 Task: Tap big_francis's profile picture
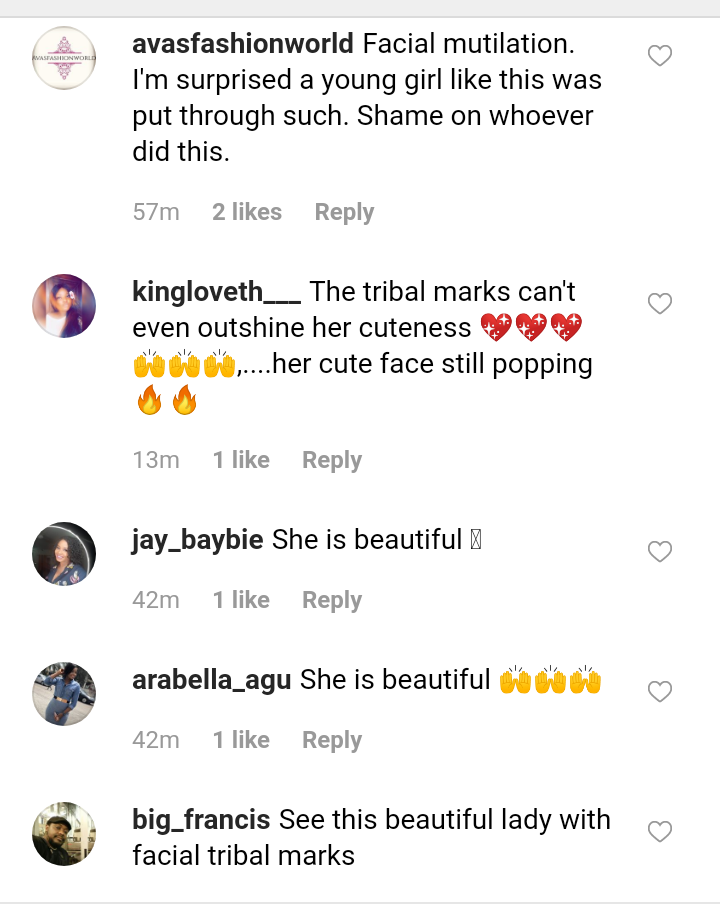pyautogui.click(x=64, y=833)
